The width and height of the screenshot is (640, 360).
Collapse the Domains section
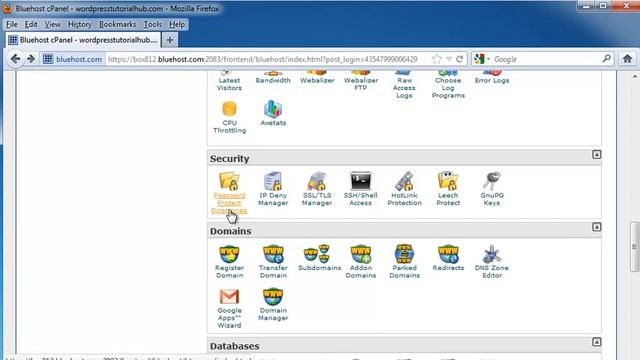point(596,227)
